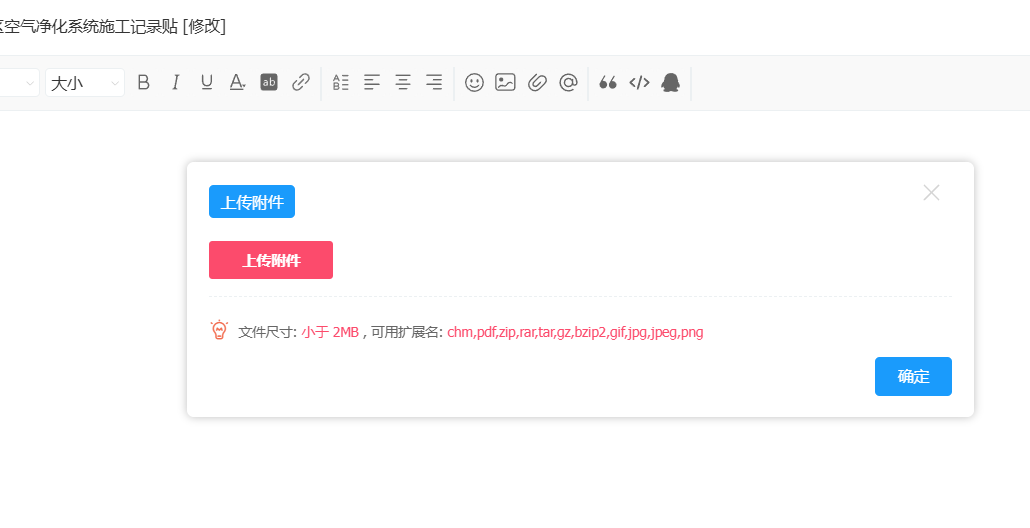Click the @ mention icon
Viewport: 1030px width, 528px height.
tap(568, 83)
